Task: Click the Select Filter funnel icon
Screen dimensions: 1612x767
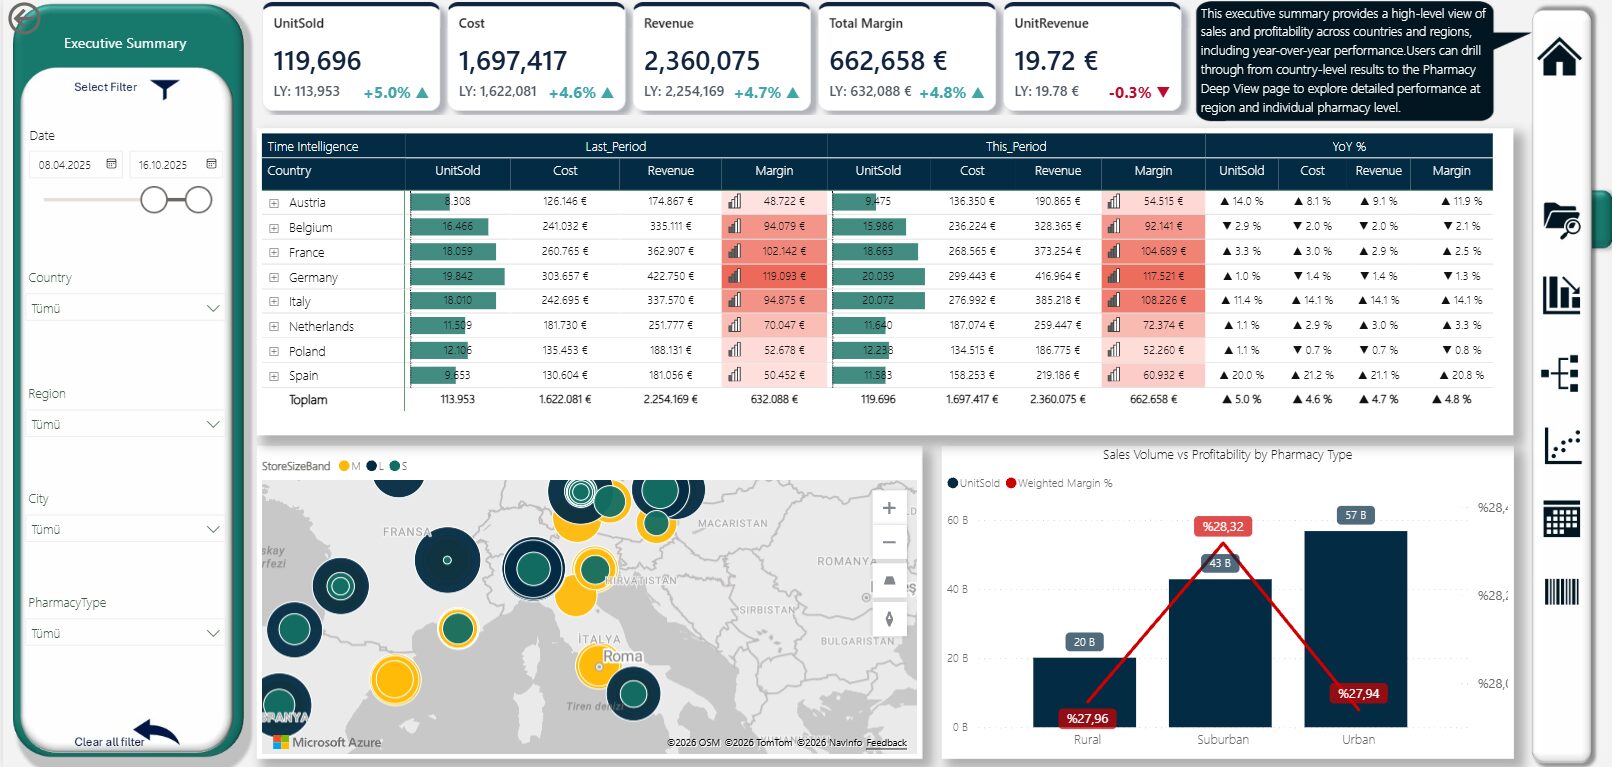Action: tap(164, 89)
